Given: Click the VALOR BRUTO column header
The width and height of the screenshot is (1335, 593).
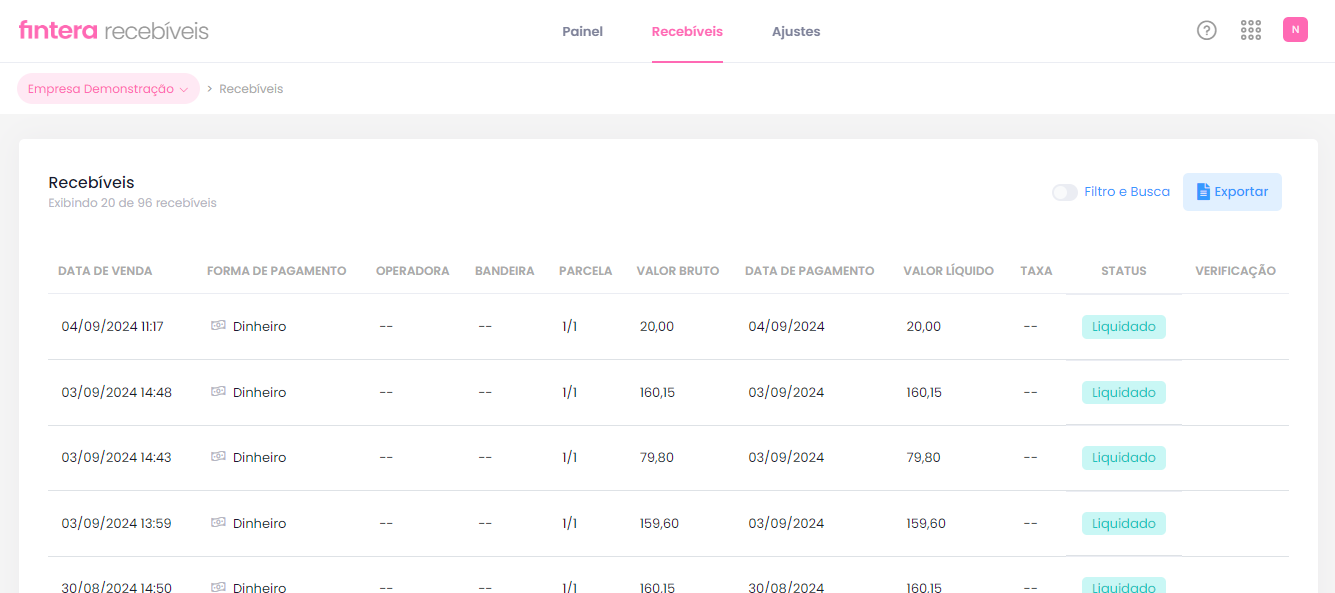Looking at the screenshot, I should coord(678,271).
